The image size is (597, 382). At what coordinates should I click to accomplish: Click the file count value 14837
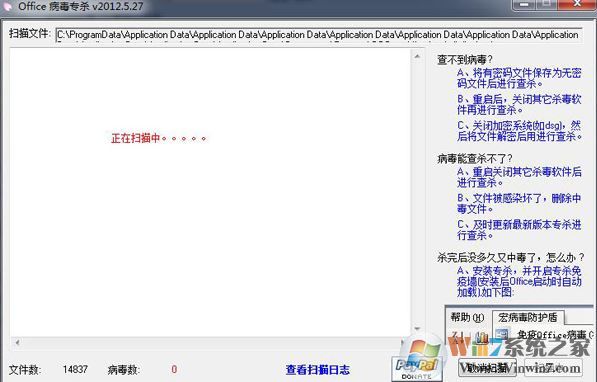point(75,369)
